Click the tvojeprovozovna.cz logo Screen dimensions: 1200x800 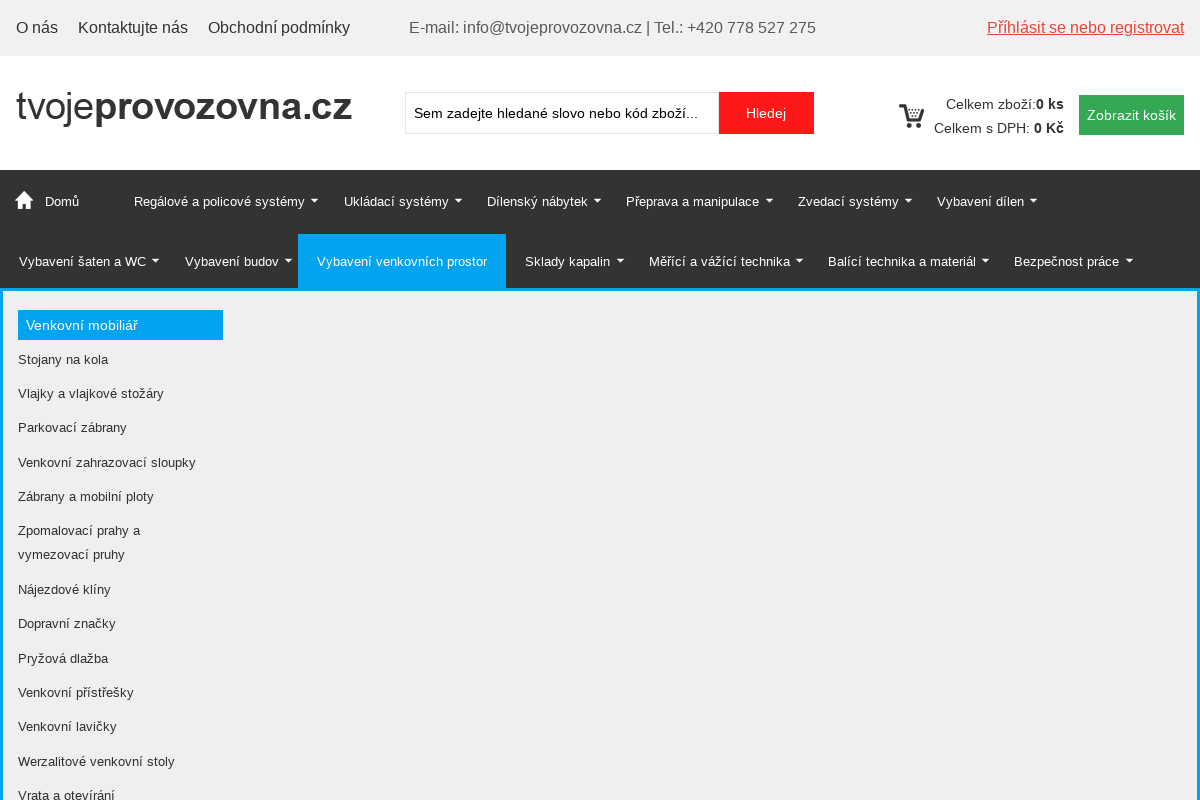184,105
